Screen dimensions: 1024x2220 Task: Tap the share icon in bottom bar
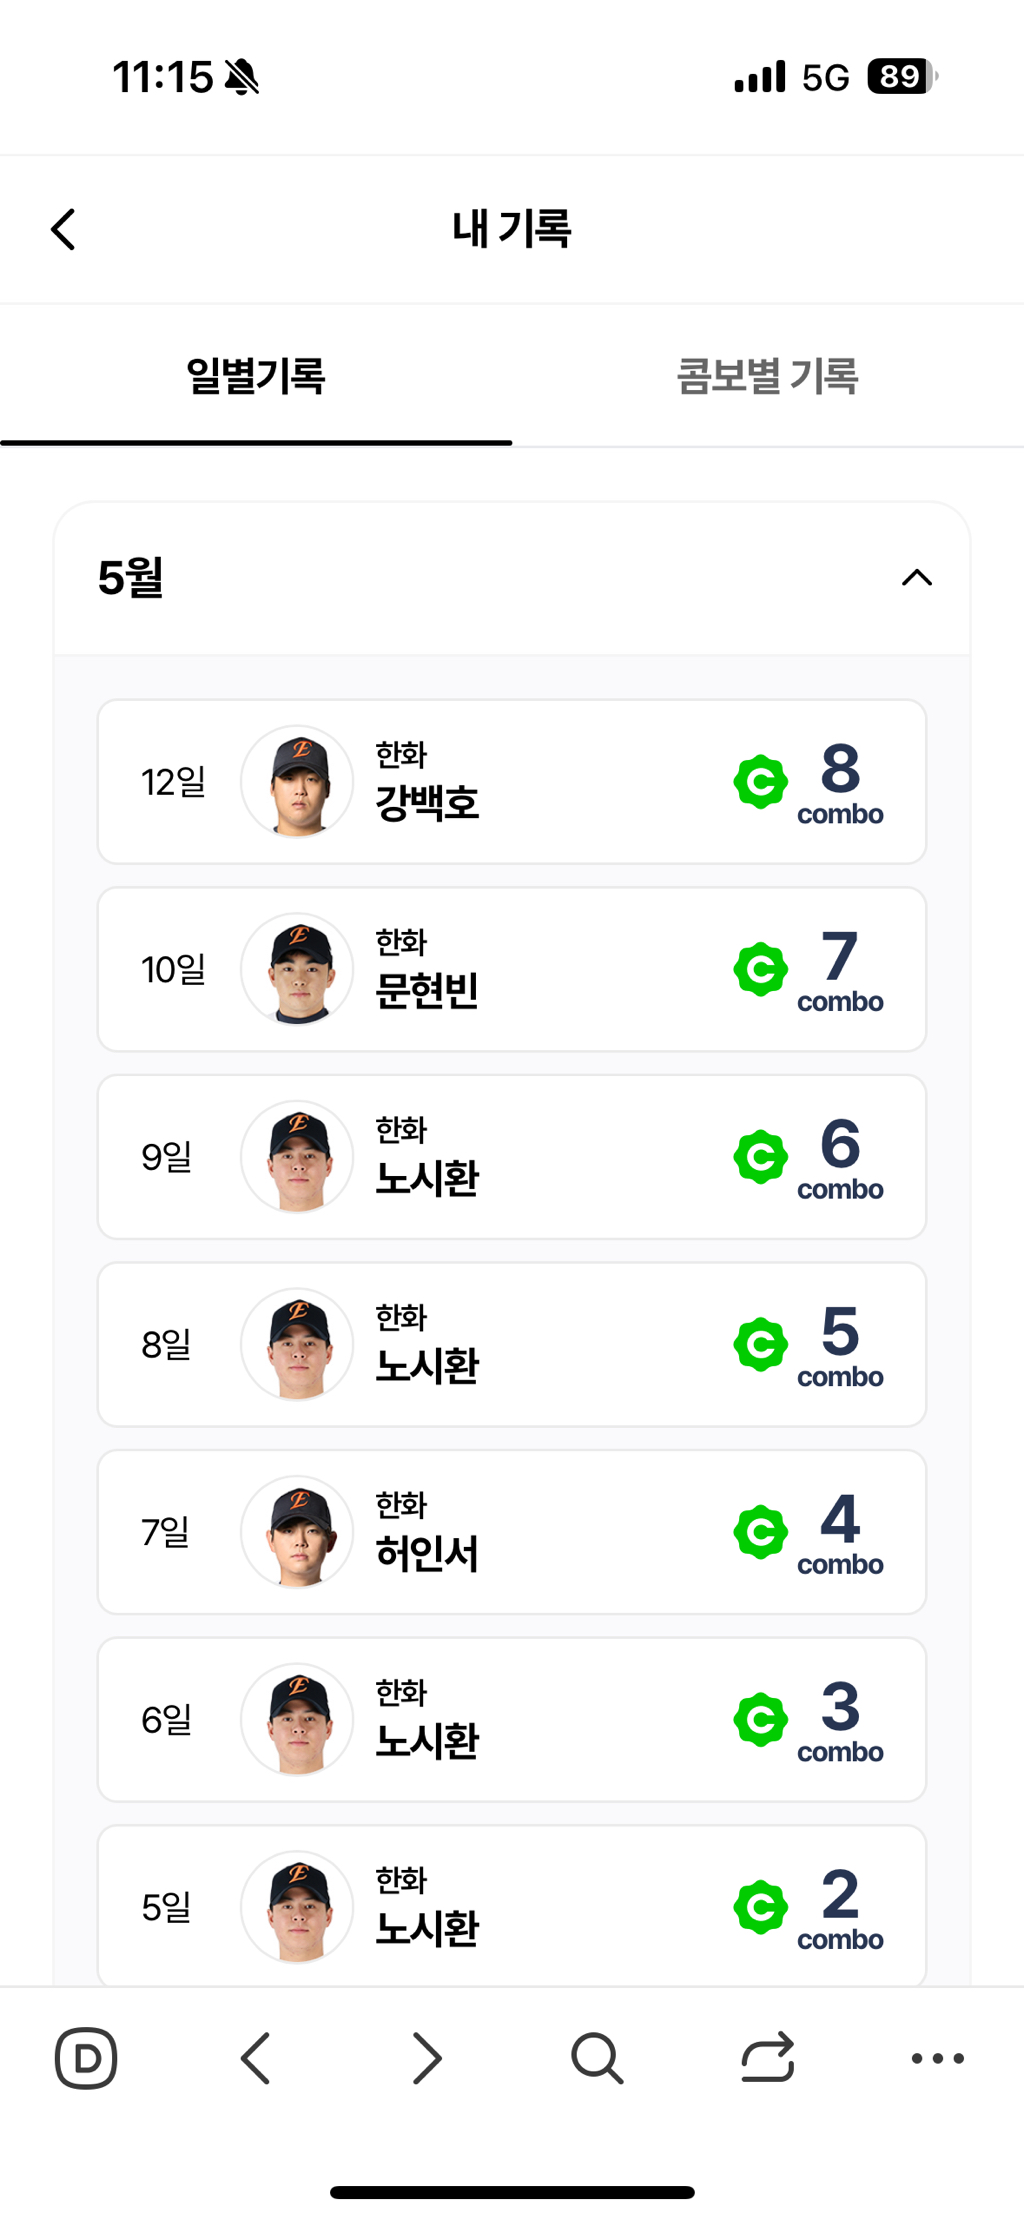(x=768, y=2058)
